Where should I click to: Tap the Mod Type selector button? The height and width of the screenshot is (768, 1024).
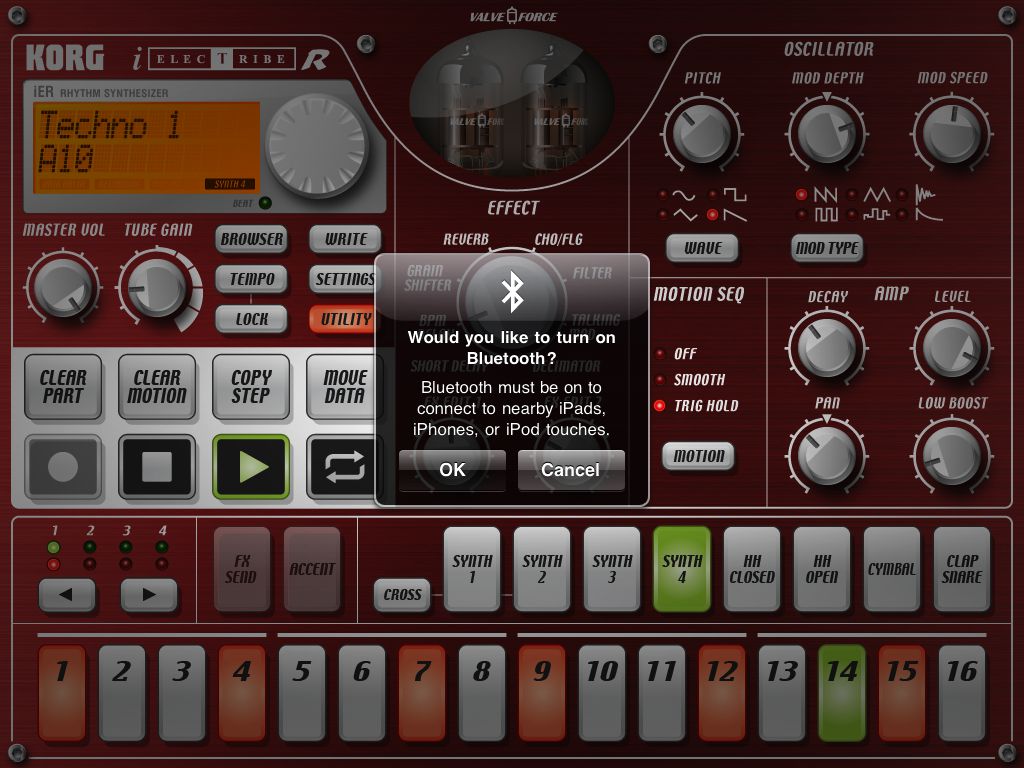click(x=827, y=248)
